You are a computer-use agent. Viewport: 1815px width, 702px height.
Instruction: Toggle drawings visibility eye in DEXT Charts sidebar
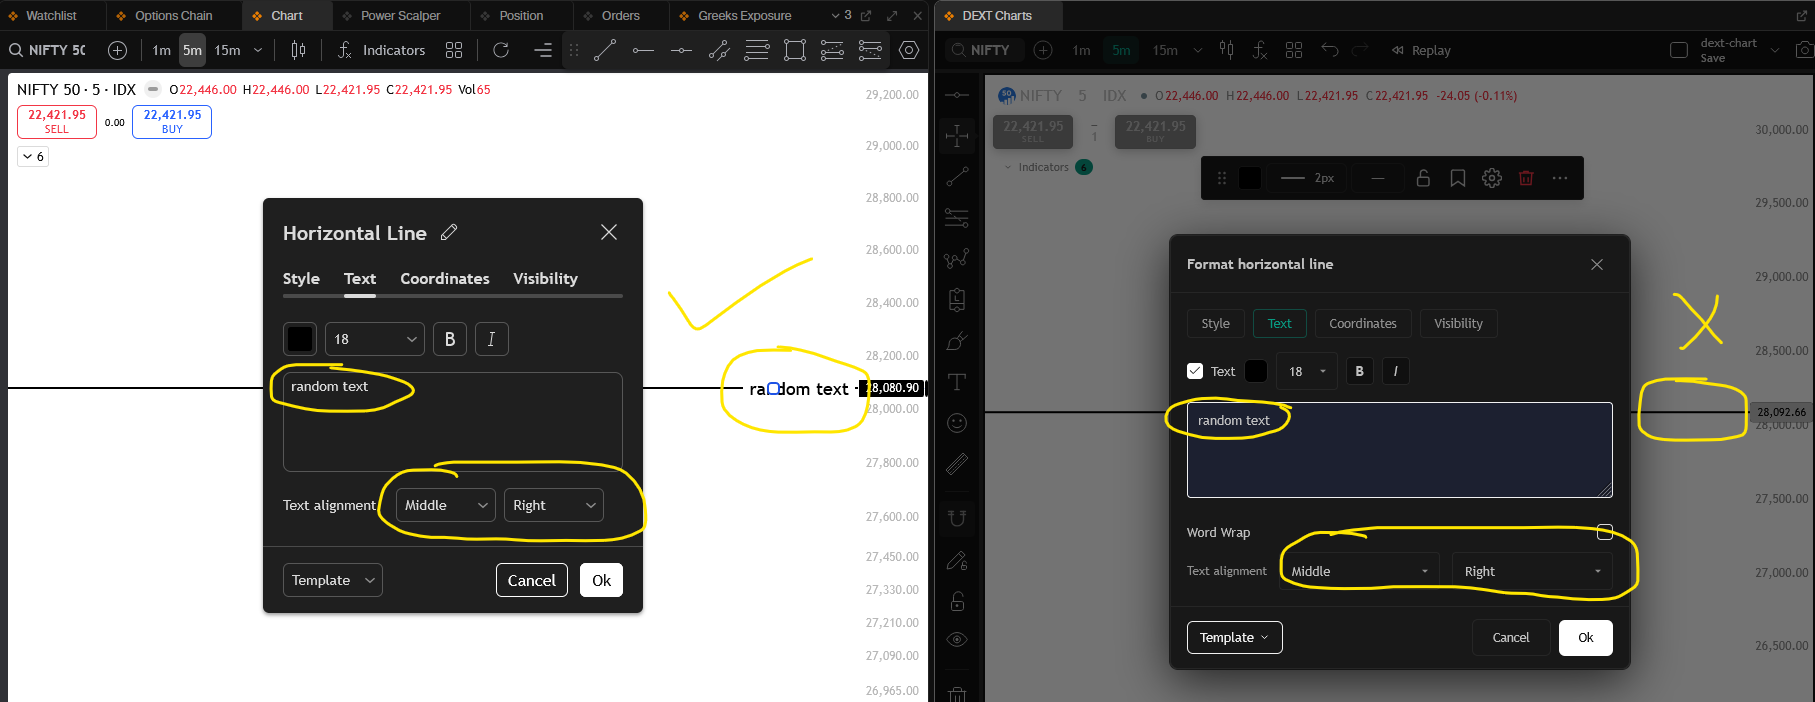point(957,640)
